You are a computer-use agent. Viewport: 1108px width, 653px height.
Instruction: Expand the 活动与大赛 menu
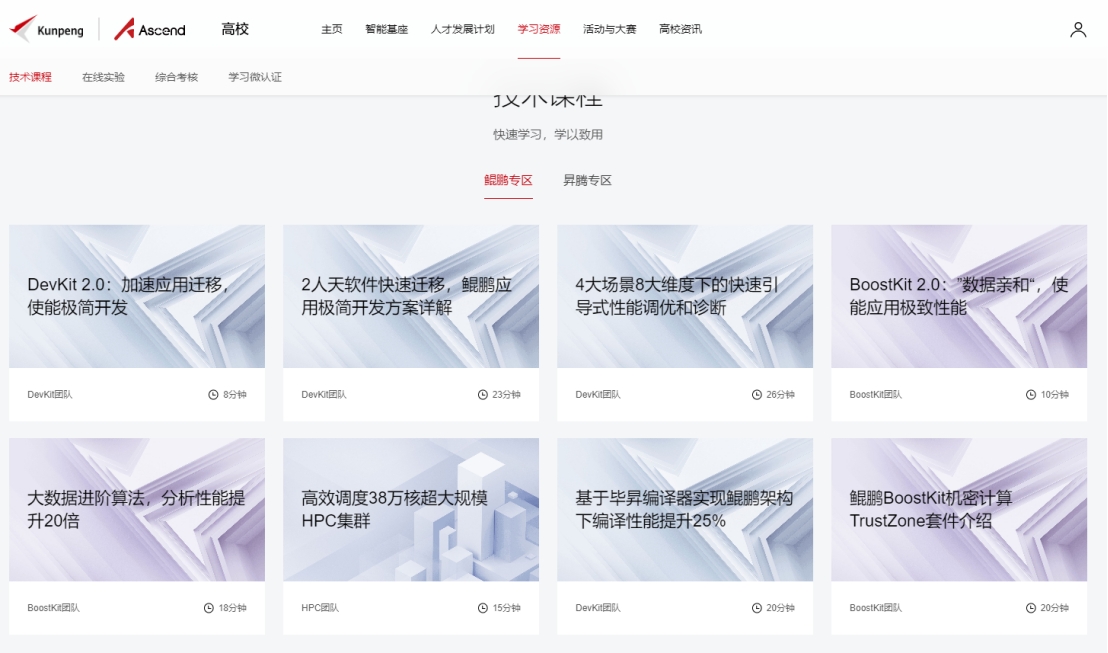pos(609,30)
